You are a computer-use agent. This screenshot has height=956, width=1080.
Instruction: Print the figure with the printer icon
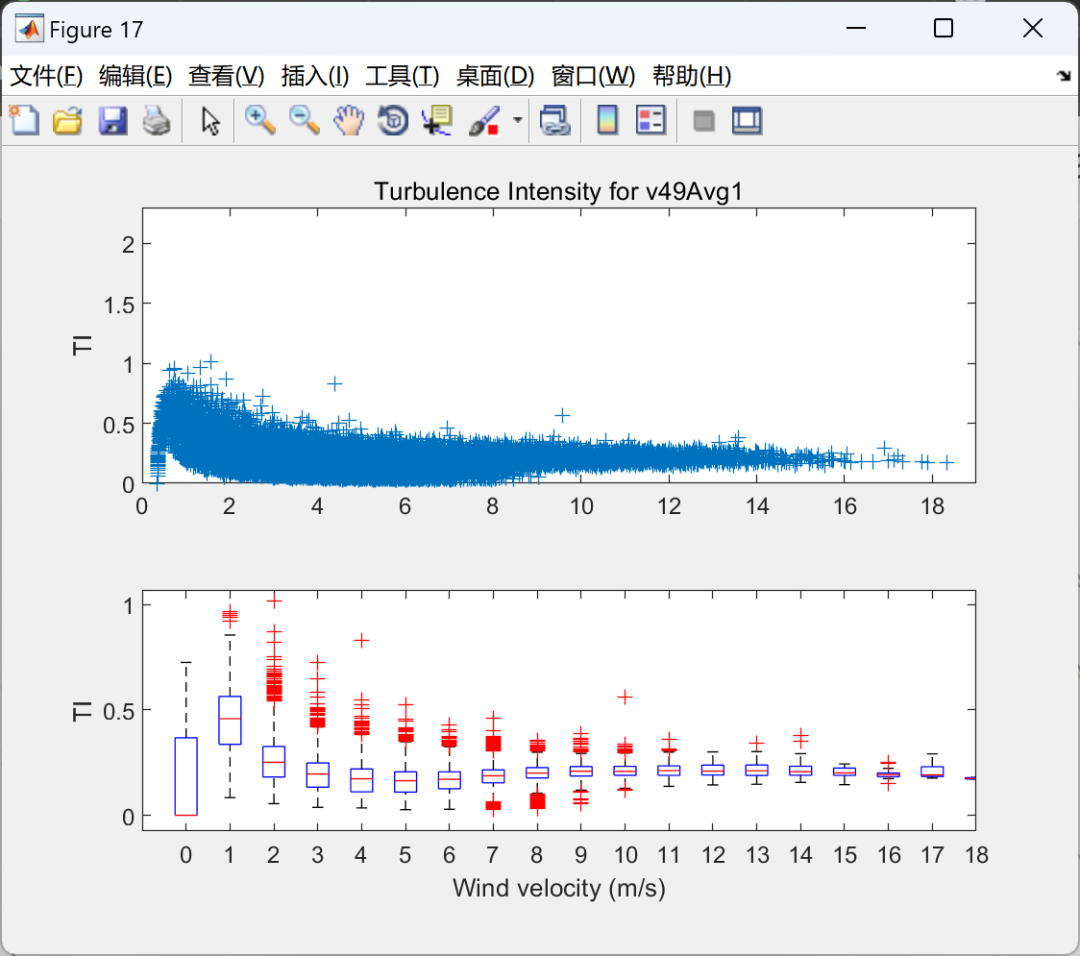[x=156, y=121]
